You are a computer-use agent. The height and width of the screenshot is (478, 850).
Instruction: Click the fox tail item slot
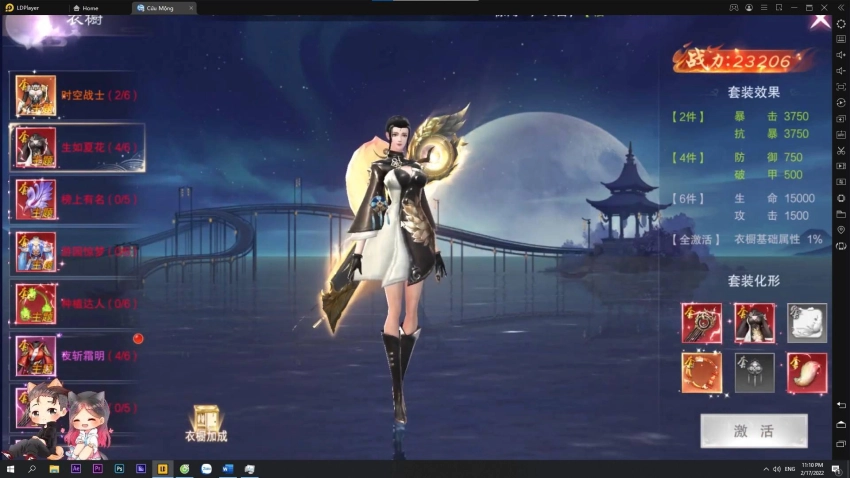pos(806,372)
